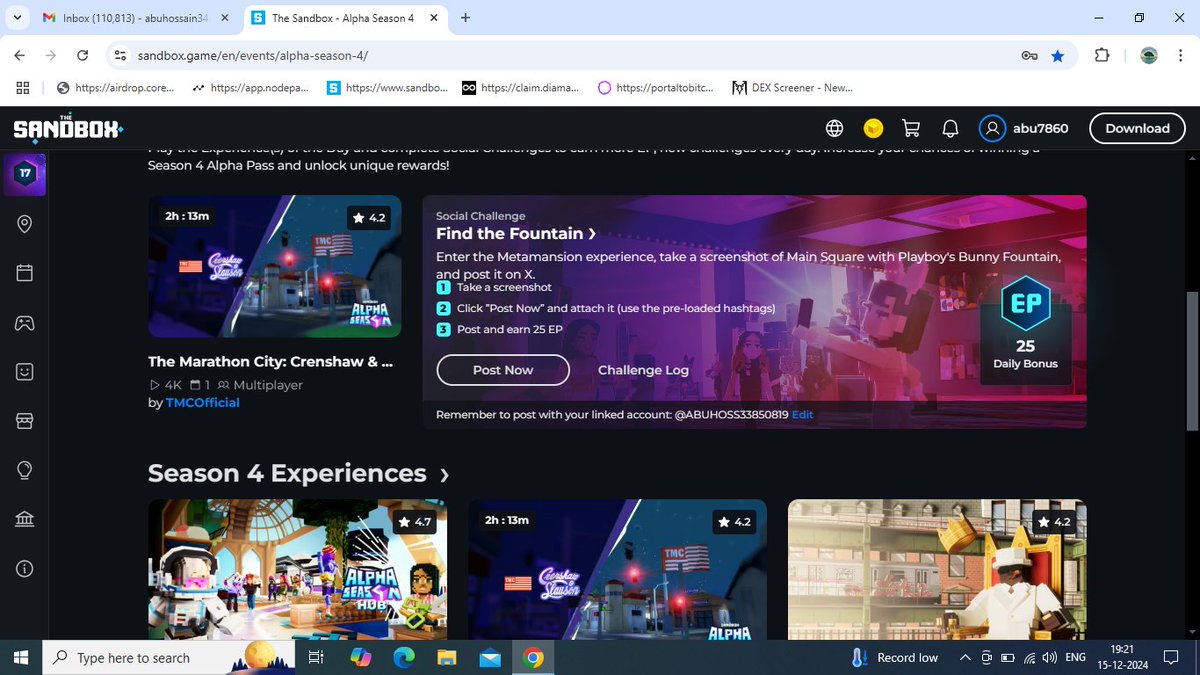Image resolution: width=1200 pixels, height=675 pixels.
Task: Open the volume speaker icon in tray
Action: coord(1049,657)
